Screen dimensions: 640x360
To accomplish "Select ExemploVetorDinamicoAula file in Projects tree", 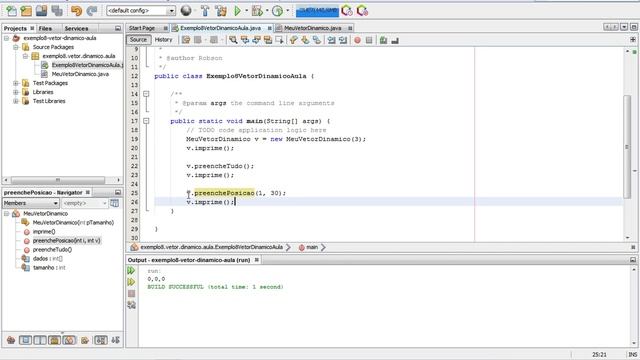I will coord(87,65).
